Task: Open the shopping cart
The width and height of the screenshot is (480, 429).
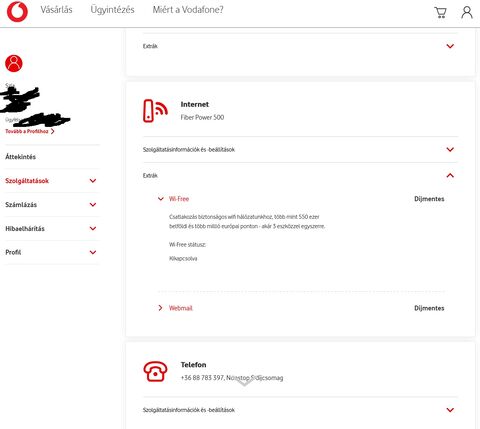Action: point(440,12)
